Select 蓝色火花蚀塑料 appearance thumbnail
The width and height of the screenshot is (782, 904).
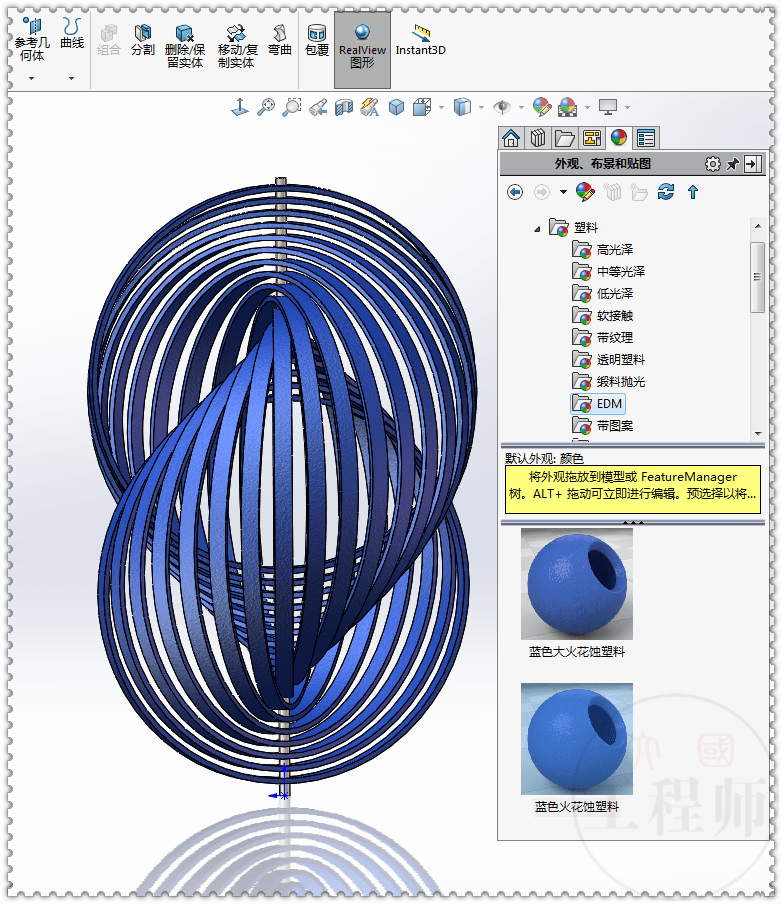[x=577, y=739]
